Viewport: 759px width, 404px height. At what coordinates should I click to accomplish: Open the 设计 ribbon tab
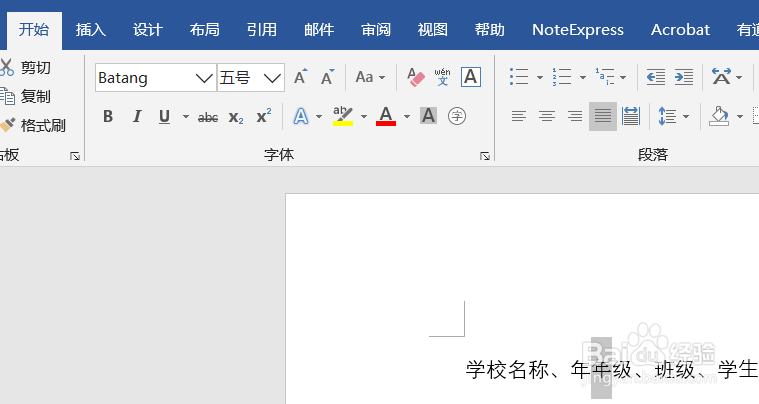point(148,30)
